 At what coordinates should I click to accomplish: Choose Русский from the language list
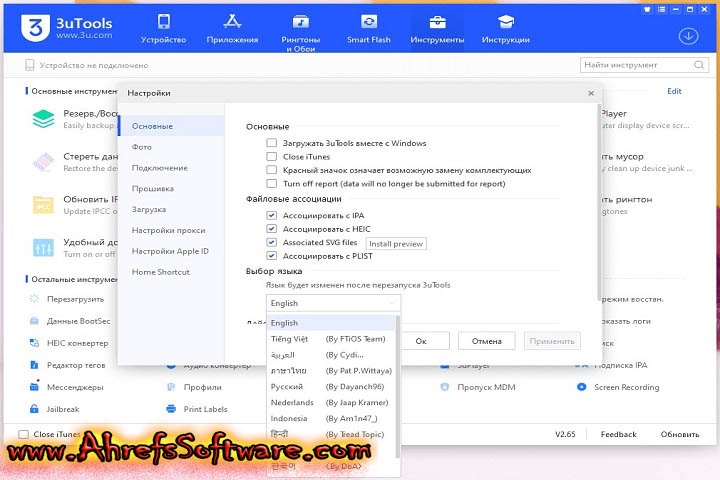289,386
